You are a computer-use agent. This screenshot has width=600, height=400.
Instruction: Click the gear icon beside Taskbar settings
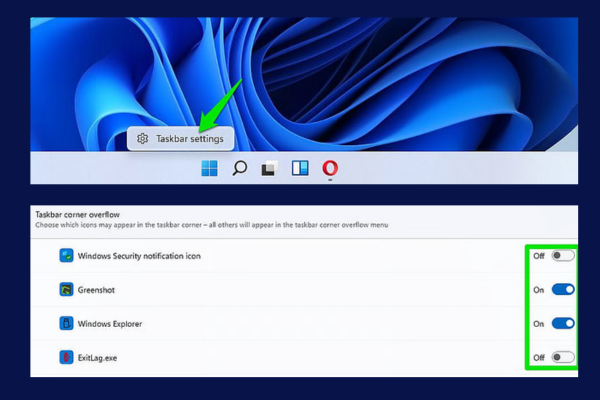pos(142,139)
